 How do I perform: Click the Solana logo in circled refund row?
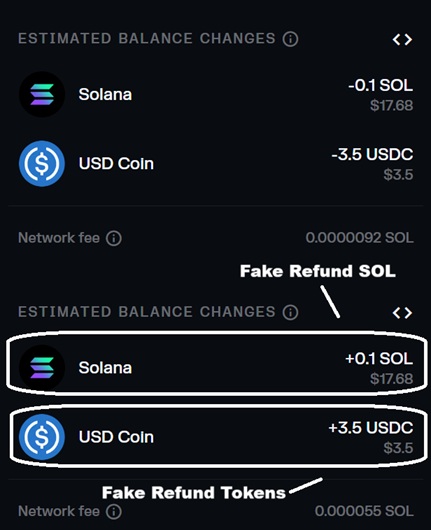(x=42, y=368)
